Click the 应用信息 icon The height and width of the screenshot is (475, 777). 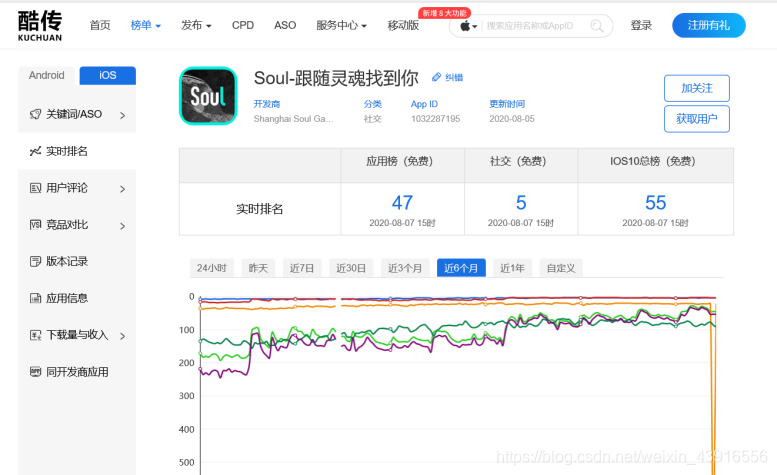35,298
